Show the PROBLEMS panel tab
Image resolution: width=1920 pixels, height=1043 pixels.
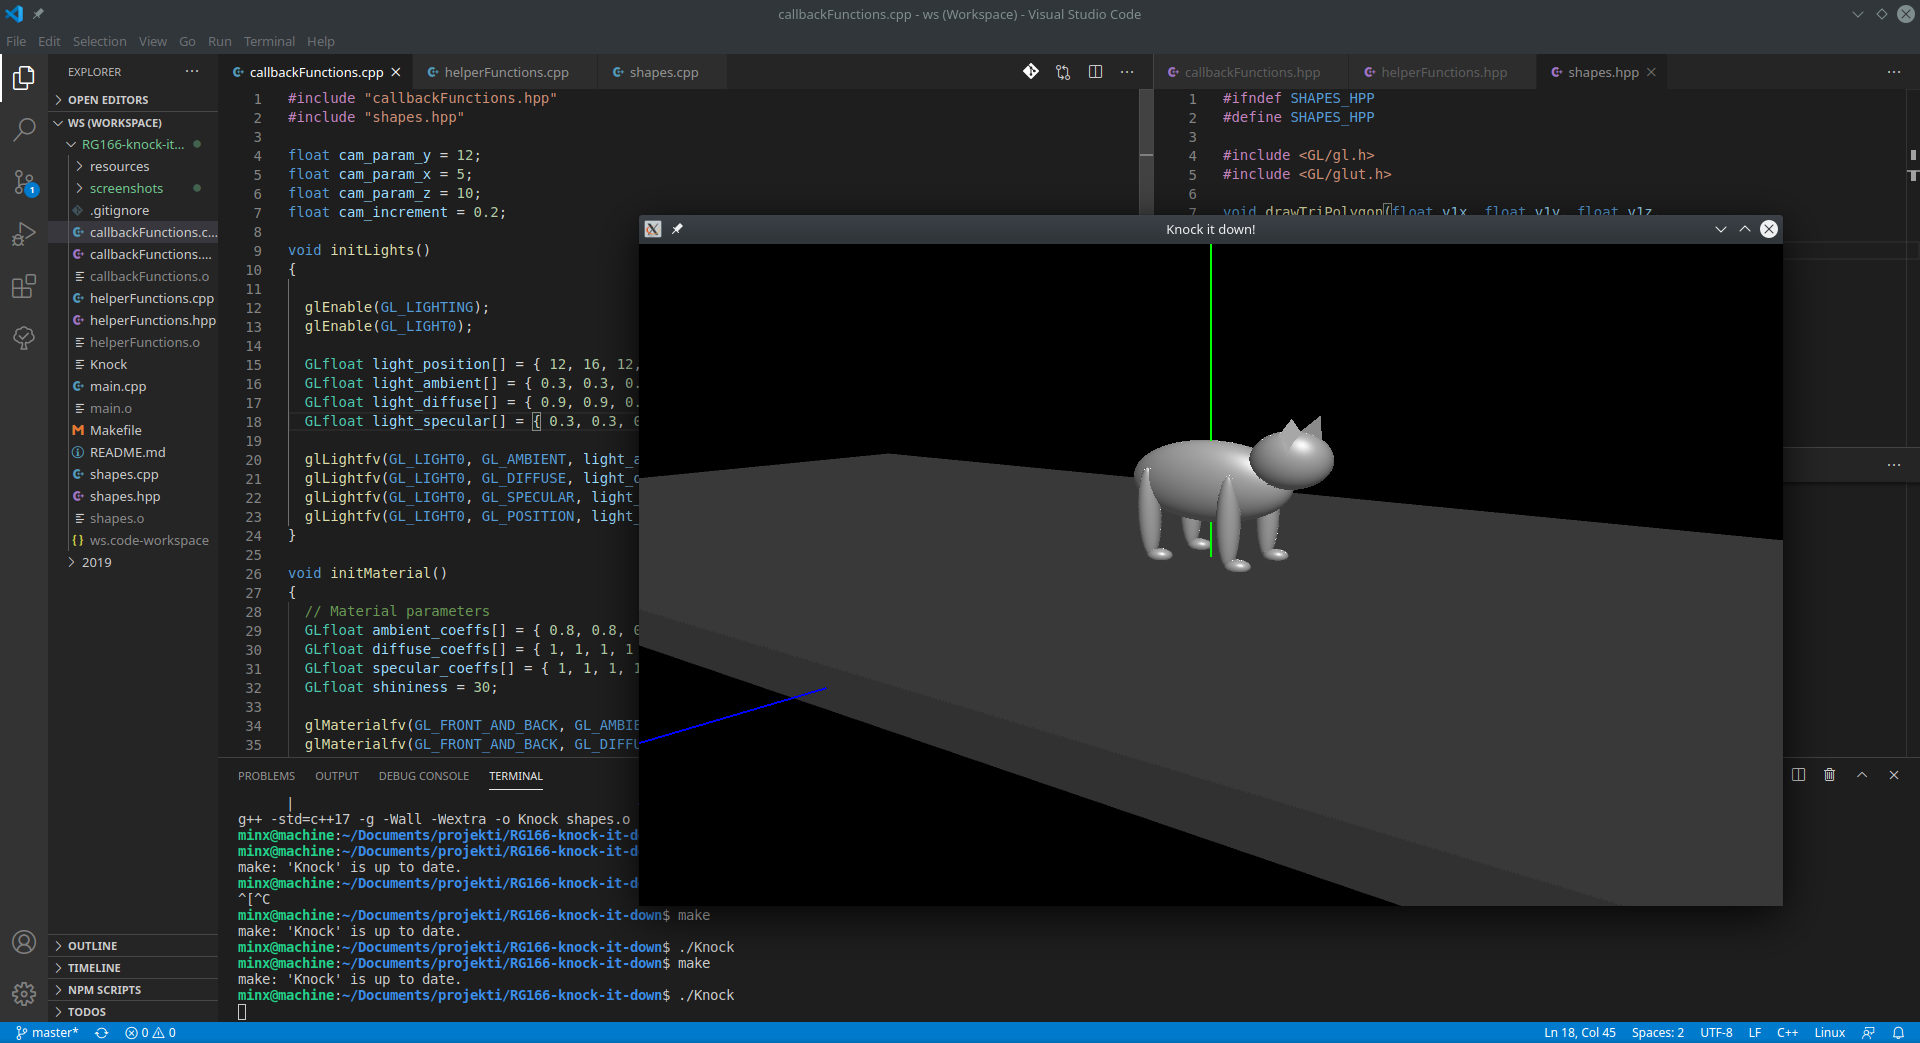click(x=266, y=776)
